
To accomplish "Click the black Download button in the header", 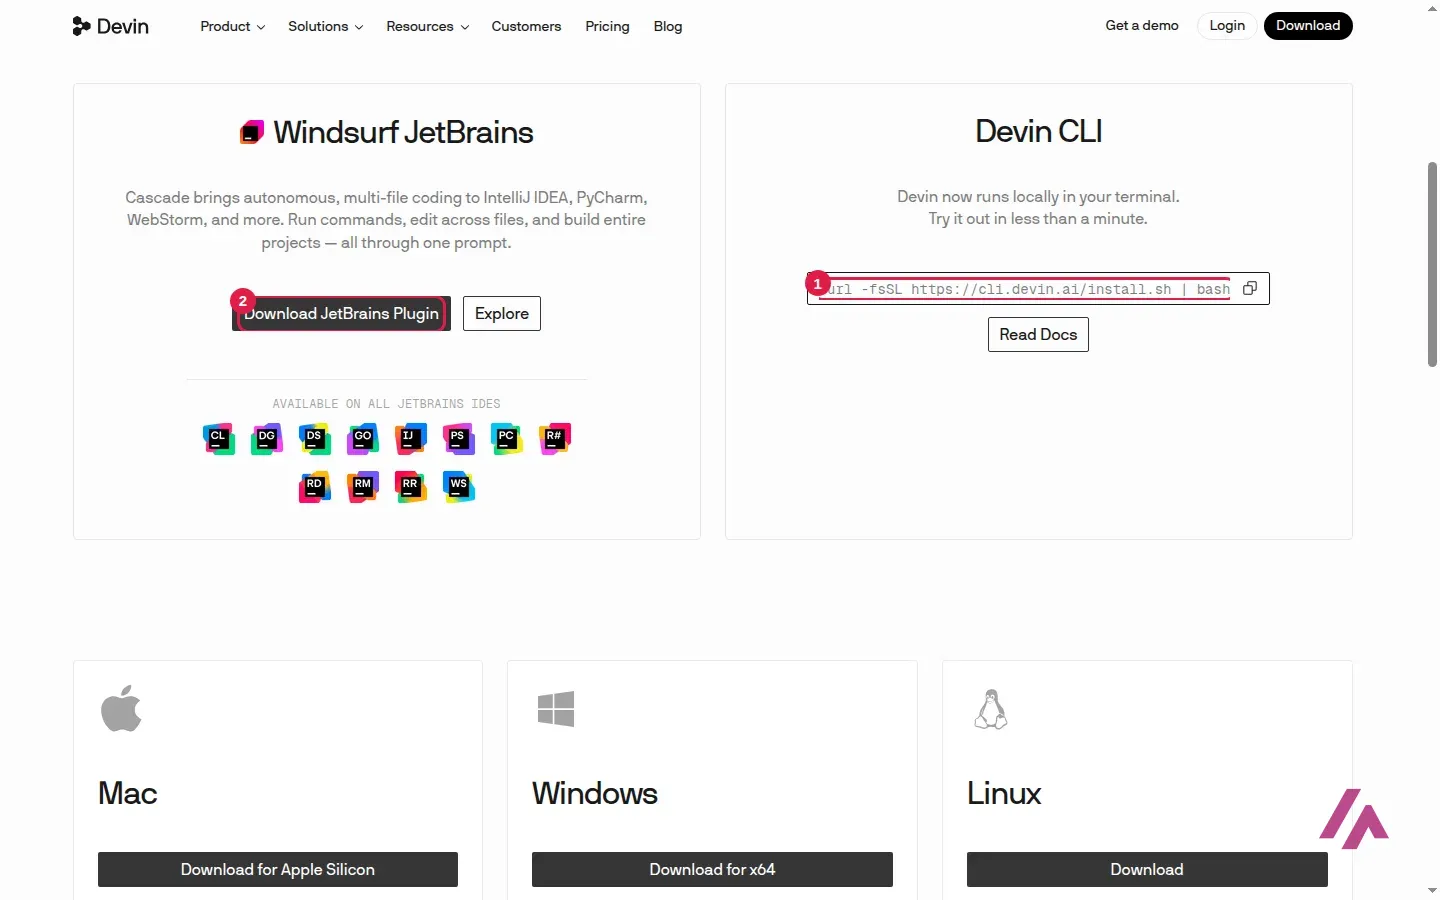I will [x=1308, y=26].
